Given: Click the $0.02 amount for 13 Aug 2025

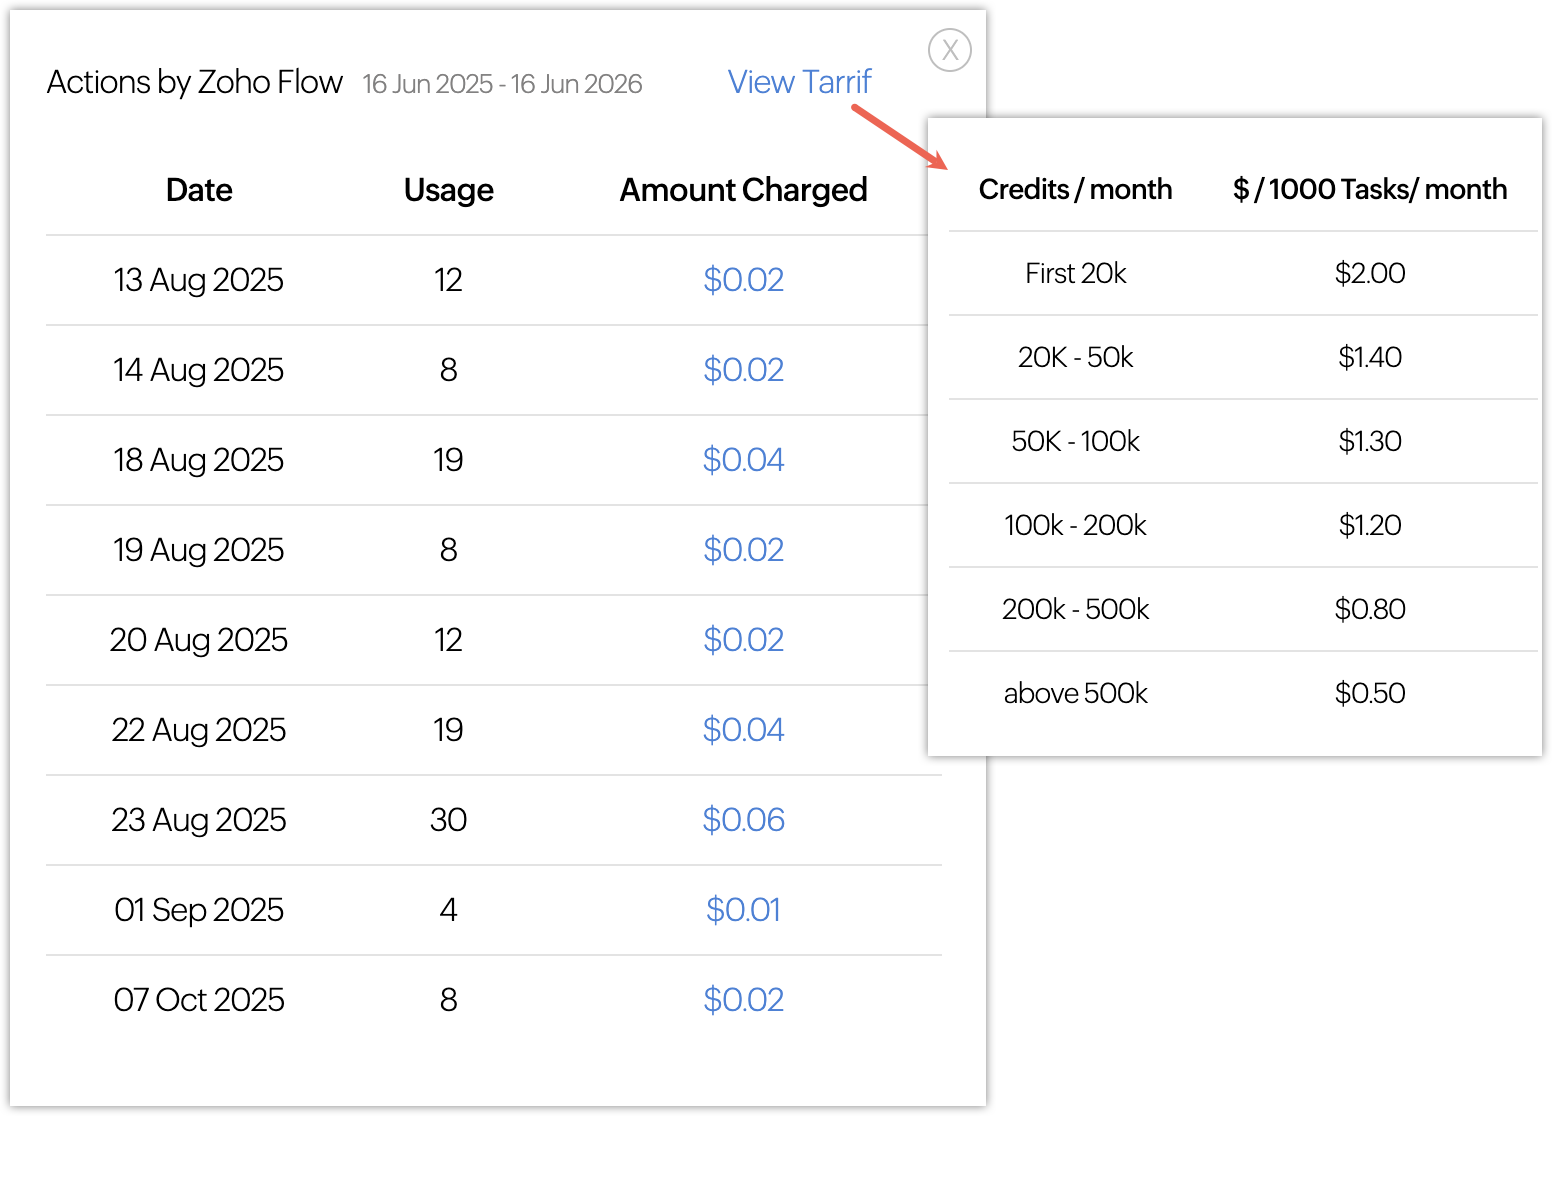Looking at the screenshot, I should [743, 280].
